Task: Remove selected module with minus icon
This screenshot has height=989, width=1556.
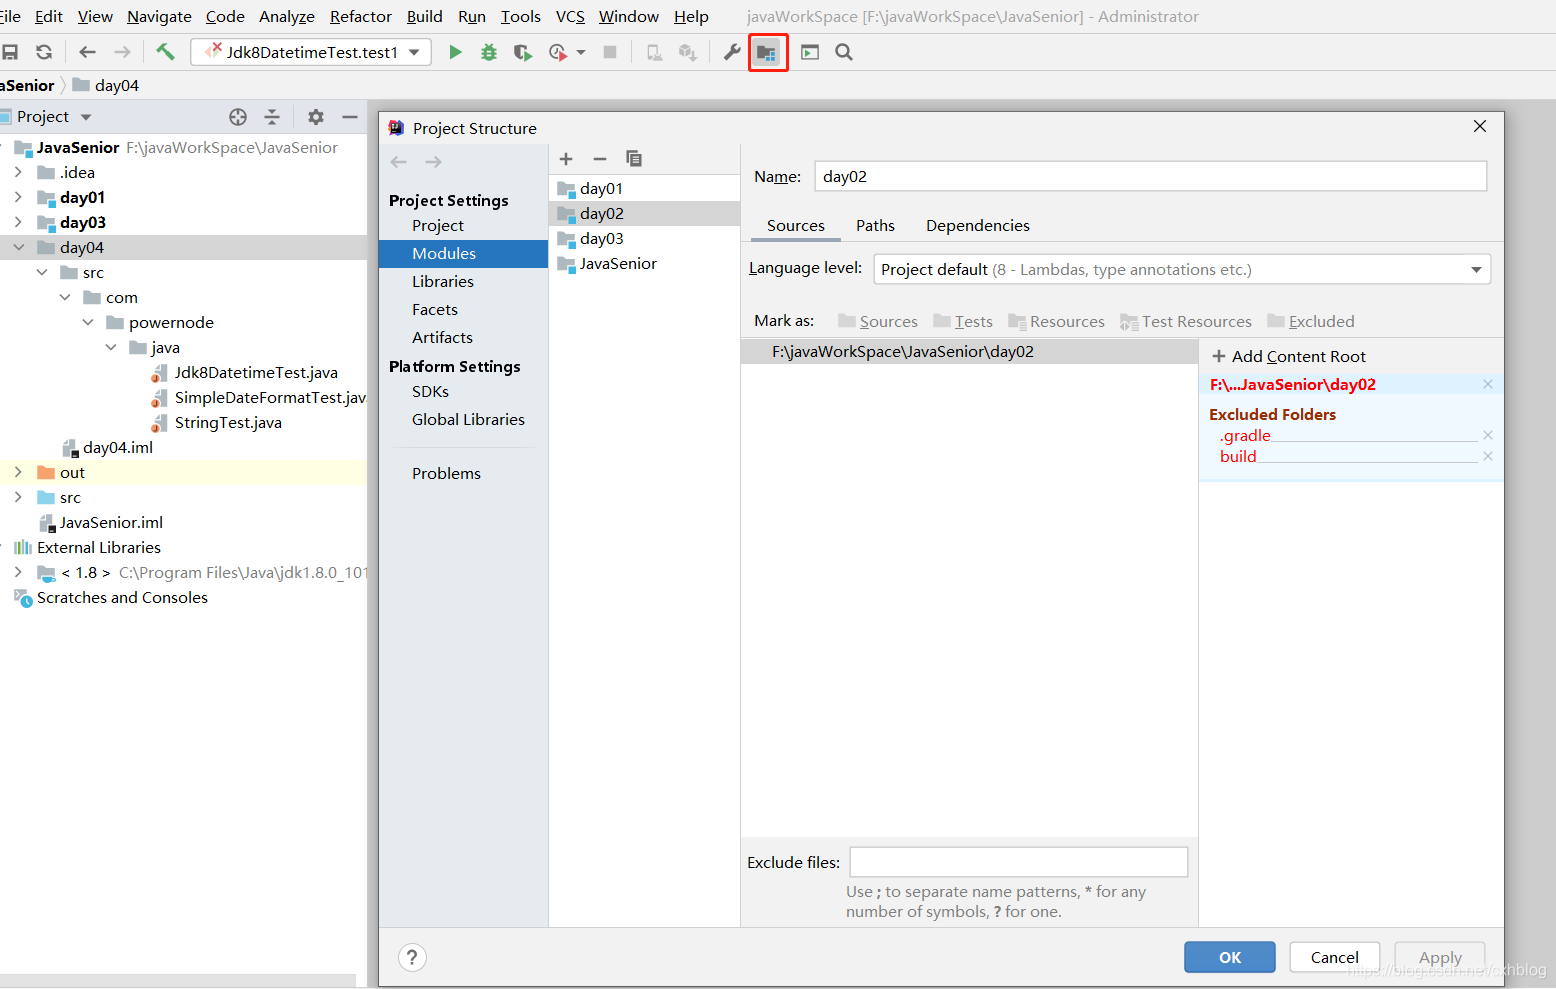Action: point(600,159)
